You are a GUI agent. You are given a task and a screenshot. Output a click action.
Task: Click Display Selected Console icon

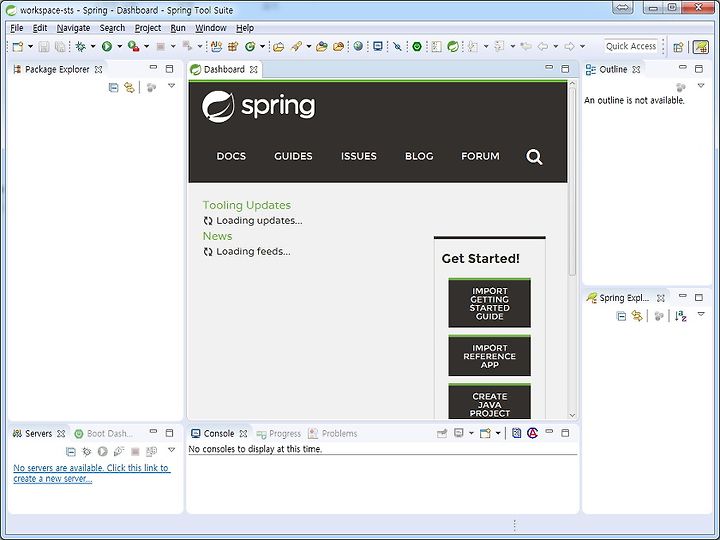tap(458, 433)
